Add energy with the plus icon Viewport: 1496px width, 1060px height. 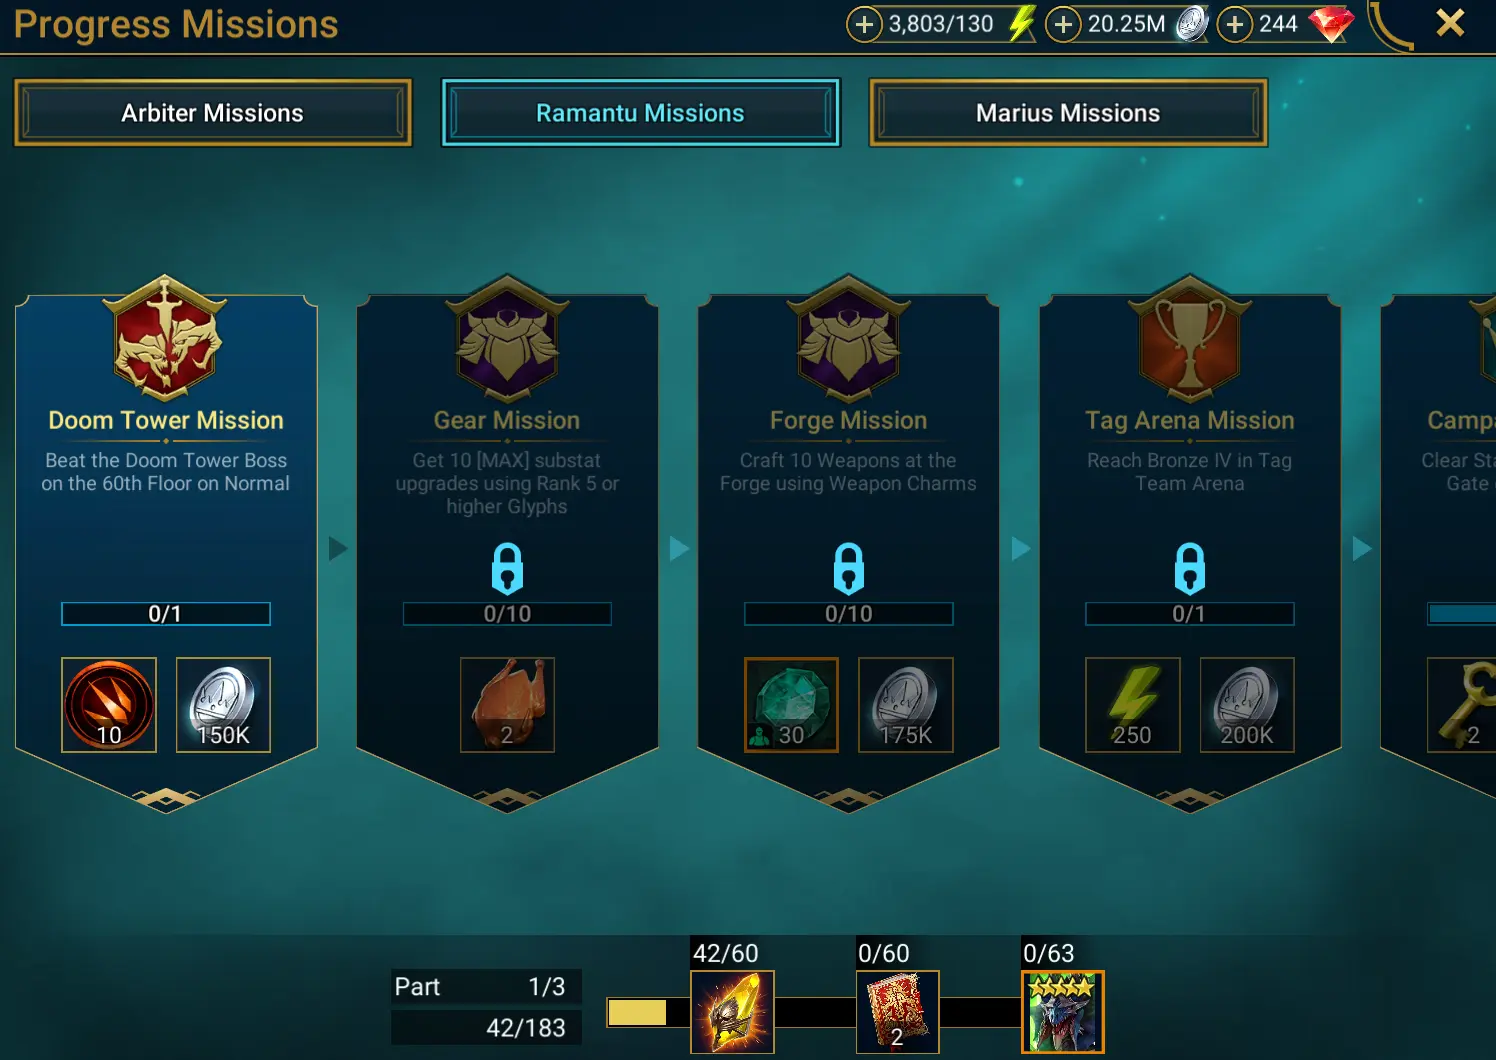864,24
